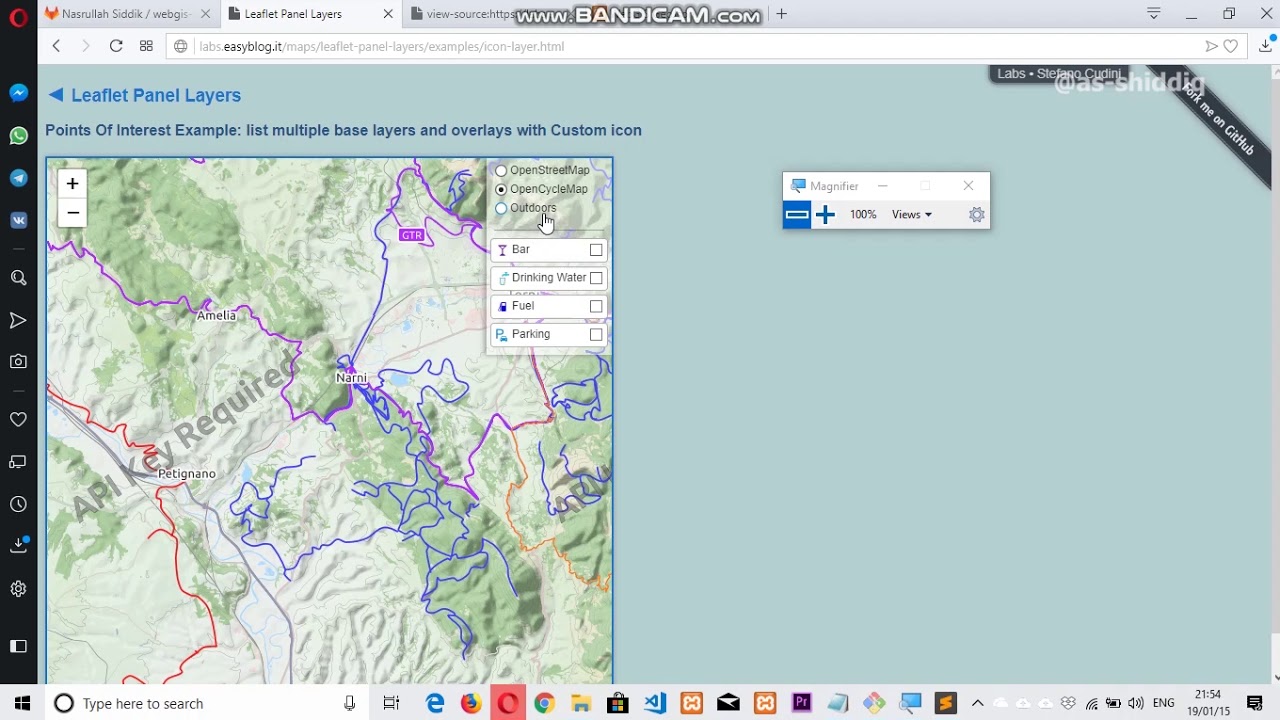Open Messenger in Opera sidebar

click(x=18, y=93)
